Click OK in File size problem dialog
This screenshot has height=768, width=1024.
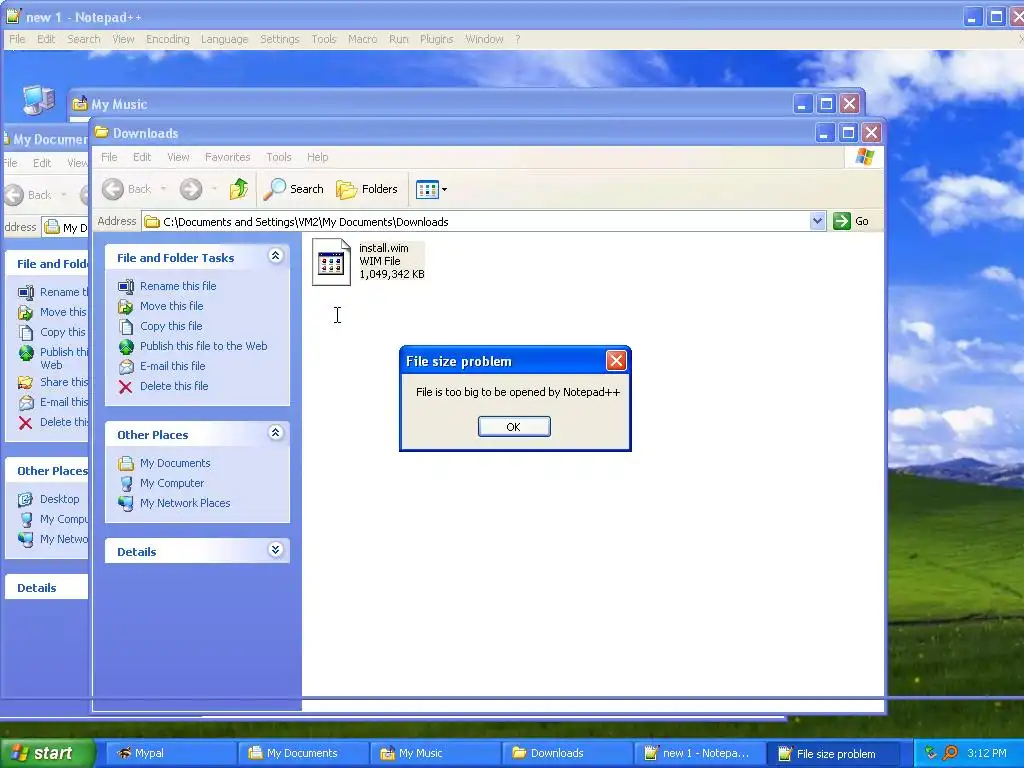(x=514, y=426)
